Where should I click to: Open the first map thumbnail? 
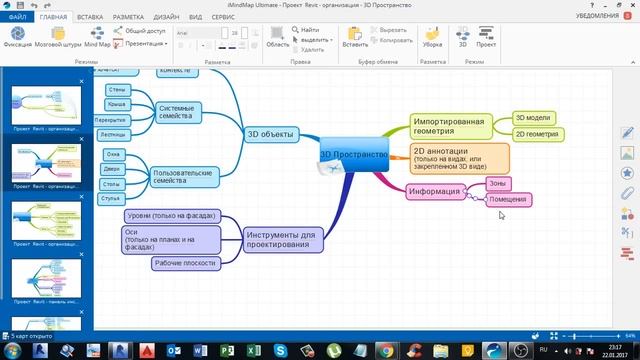point(46,105)
